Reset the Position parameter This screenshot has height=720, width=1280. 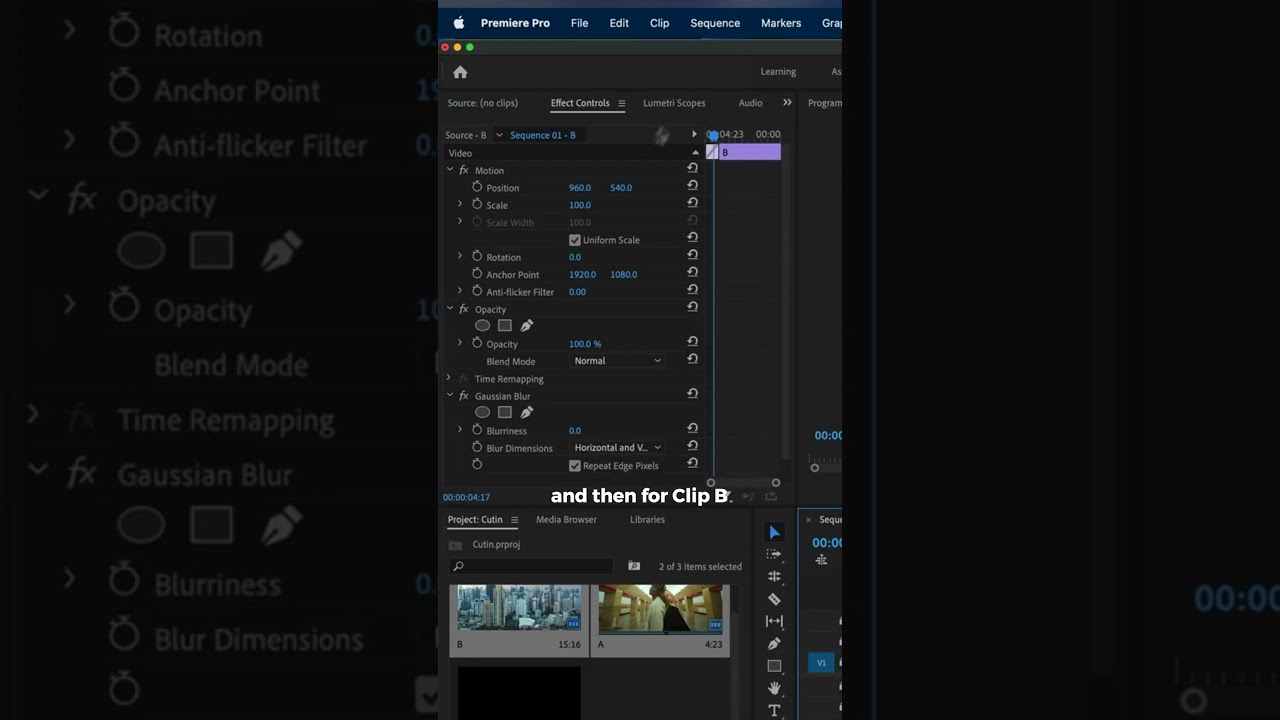click(x=692, y=186)
